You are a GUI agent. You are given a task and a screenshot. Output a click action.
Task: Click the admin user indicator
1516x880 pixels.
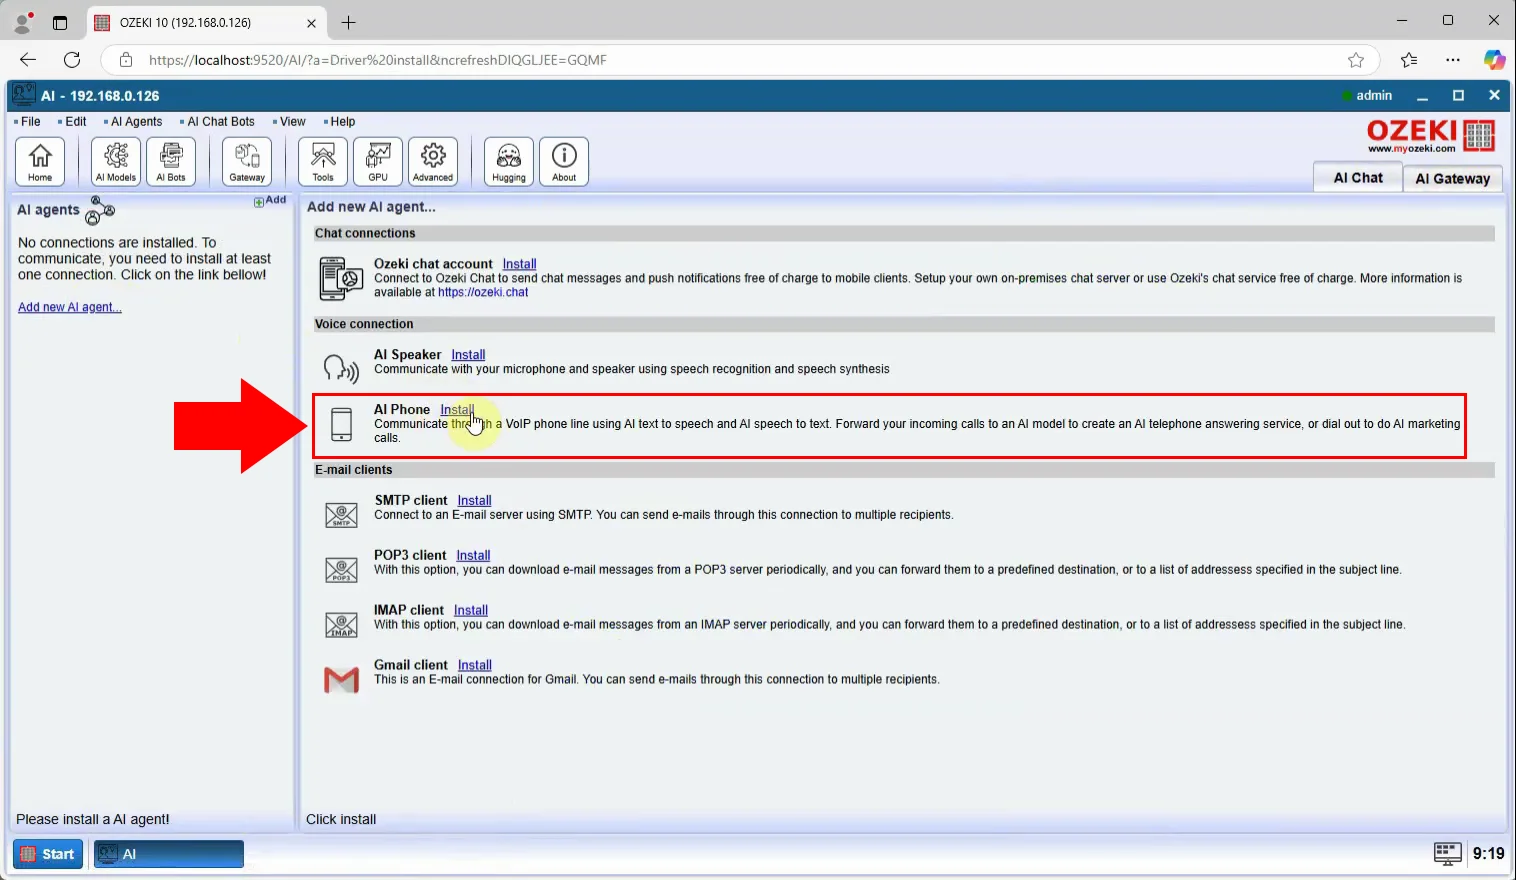(1367, 95)
